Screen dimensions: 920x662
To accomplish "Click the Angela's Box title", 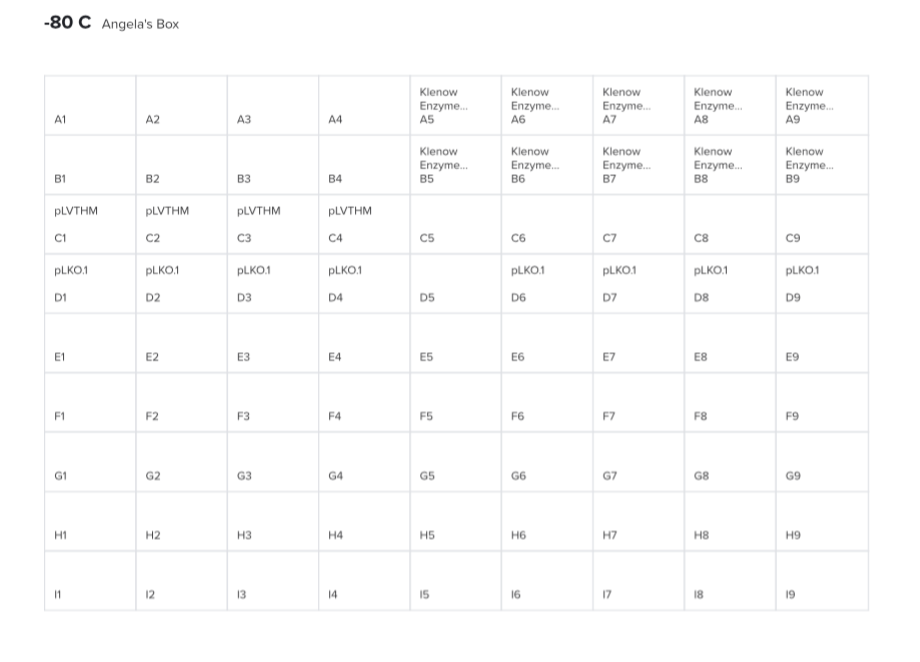I will pos(140,24).
